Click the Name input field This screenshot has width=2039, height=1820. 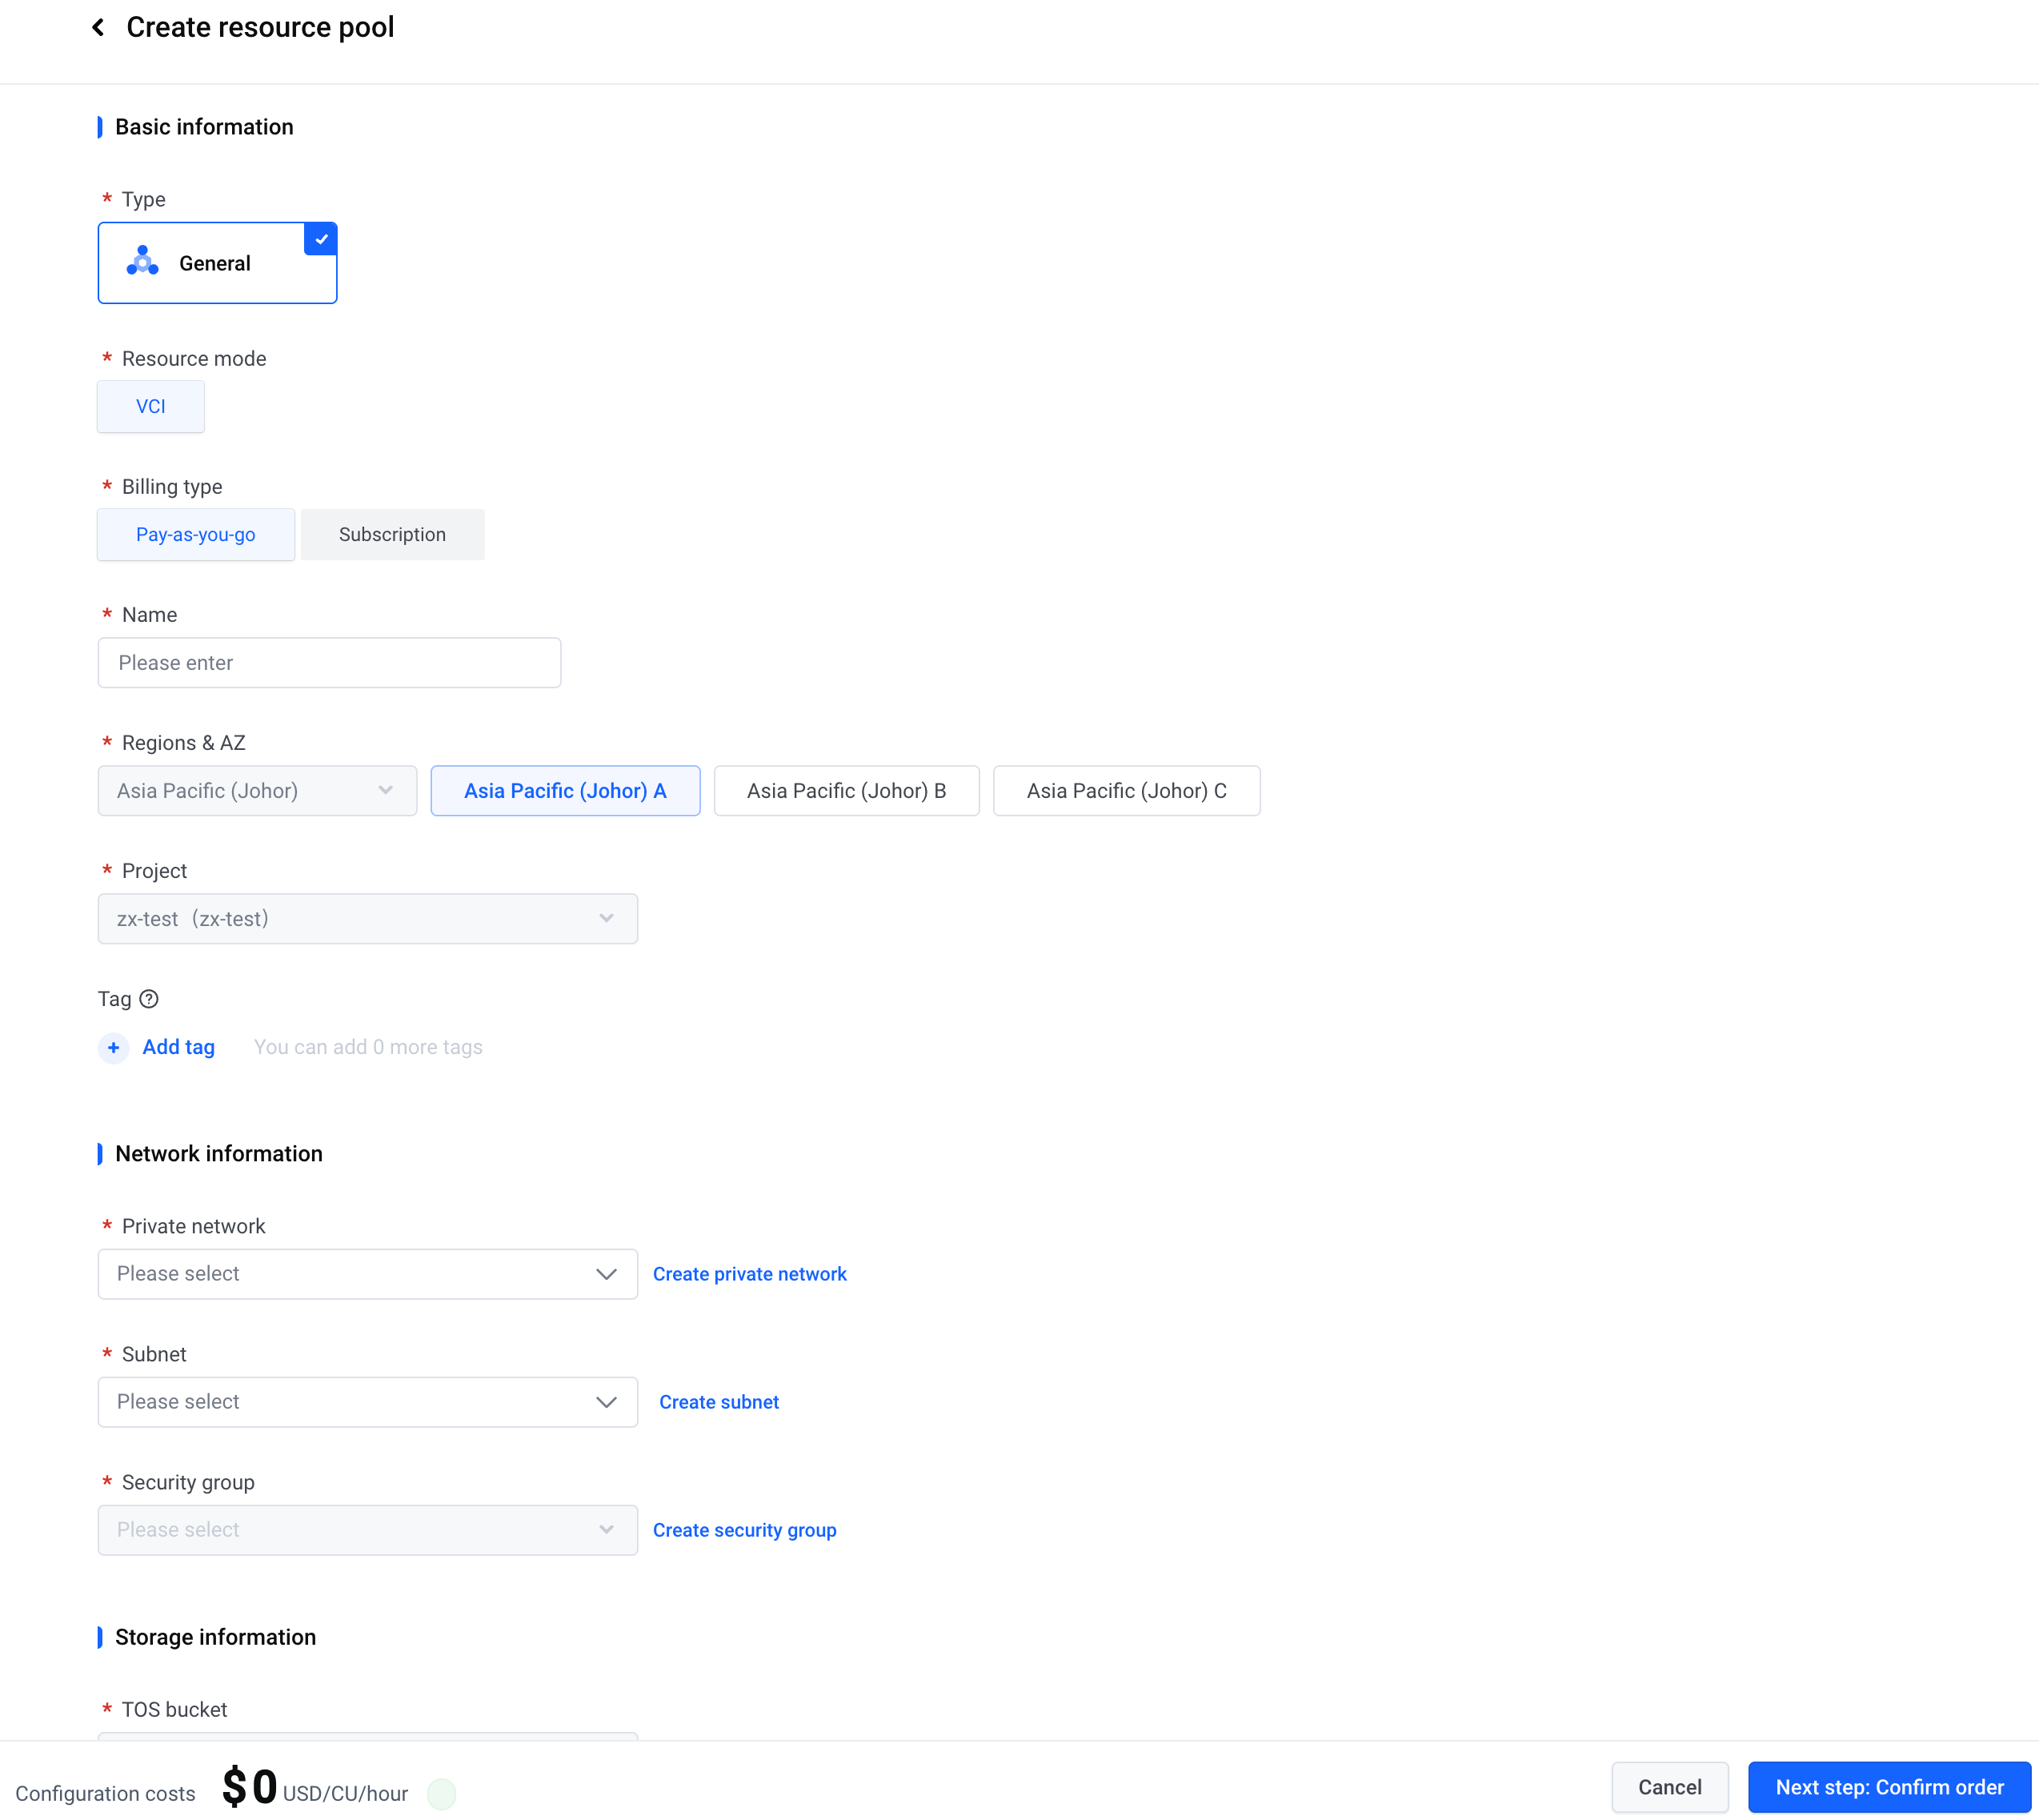tap(329, 663)
